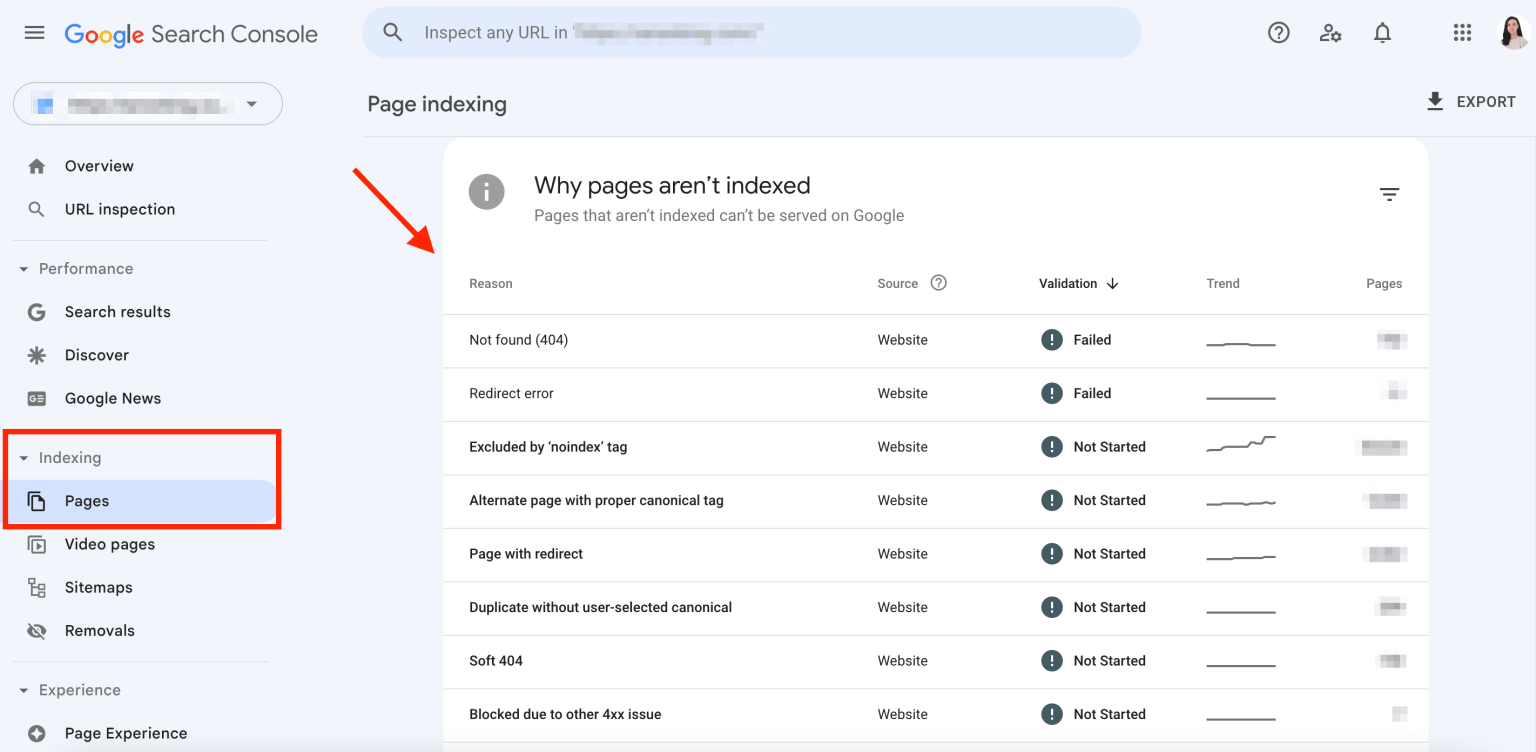Screen dimensions: 1536x752
Task: Click the Source column header text
Action: (x=898, y=284)
